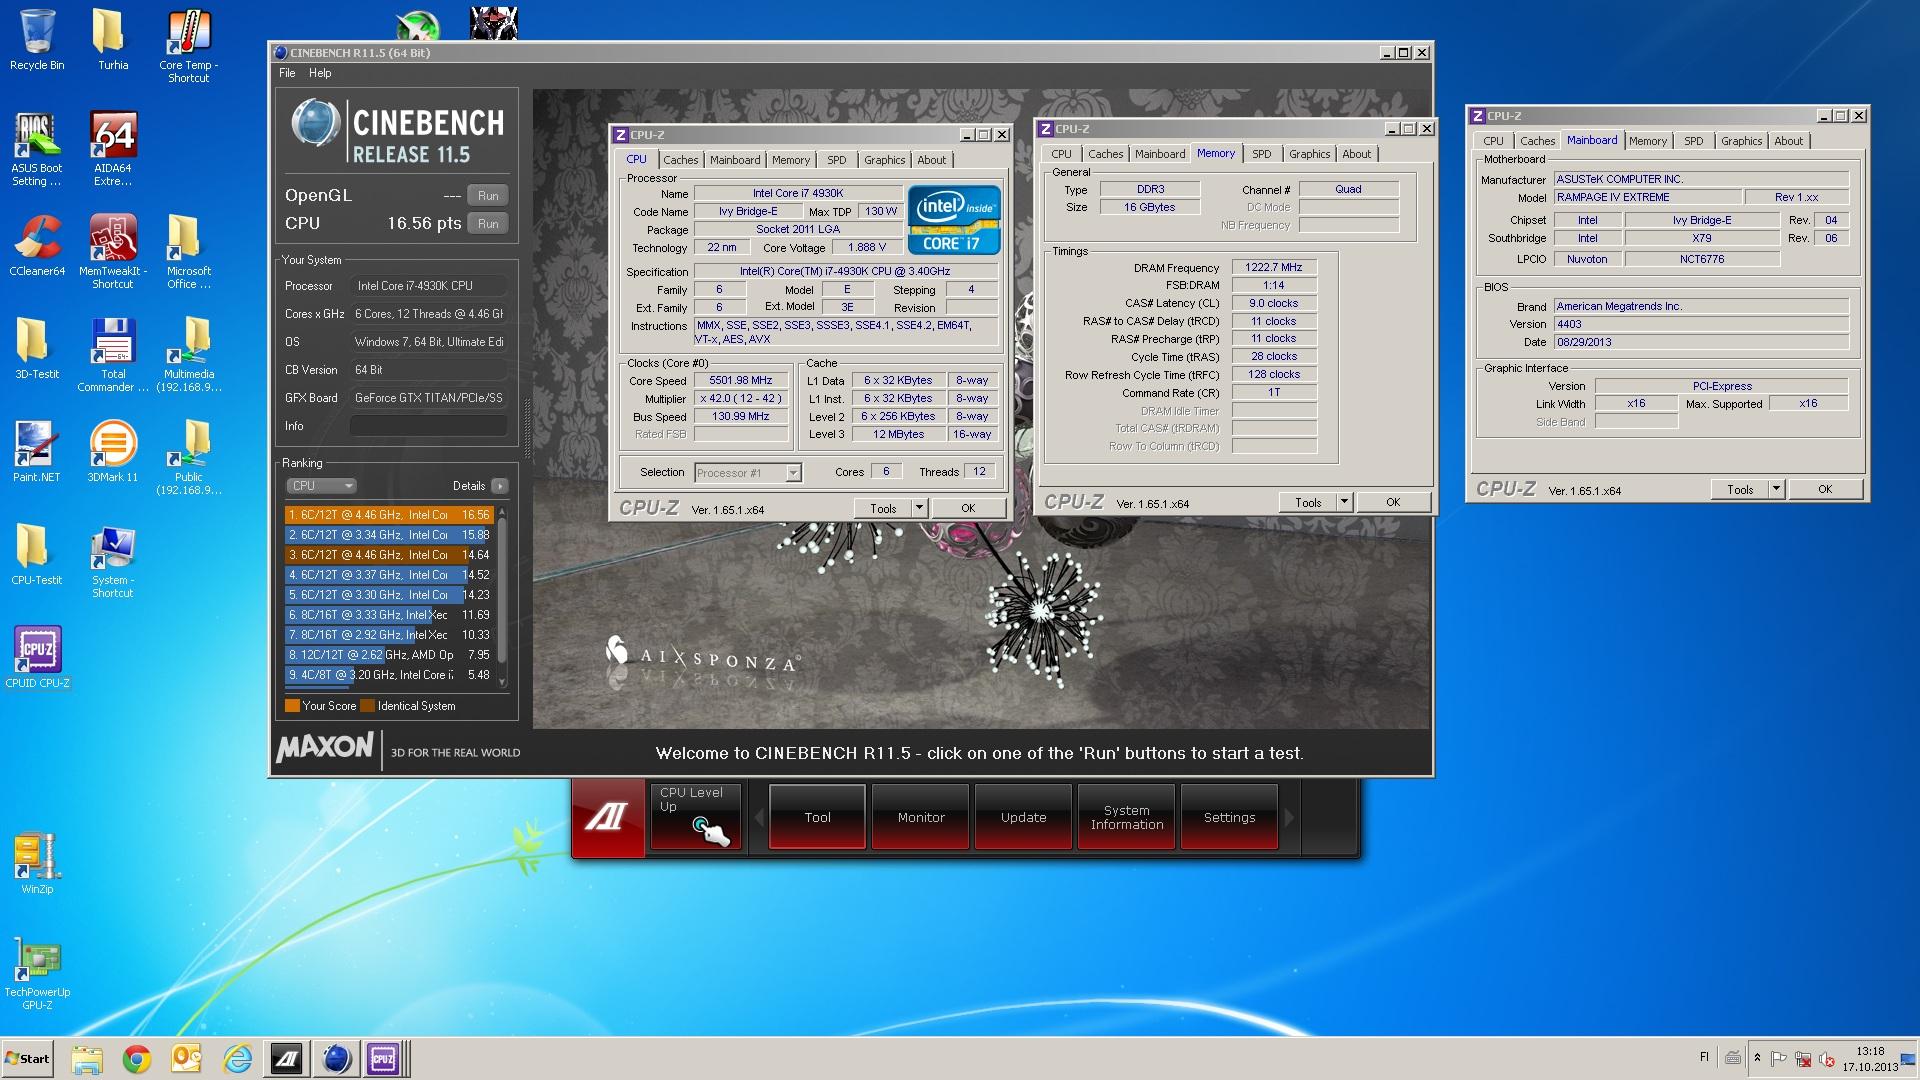Launch AIDA64 Extreme desktop icon

[x=112, y=148]
